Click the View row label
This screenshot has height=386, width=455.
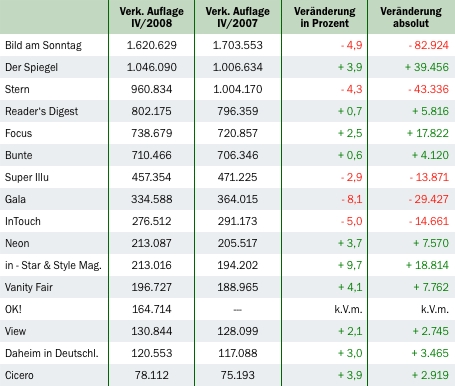(x=15, y=331)
